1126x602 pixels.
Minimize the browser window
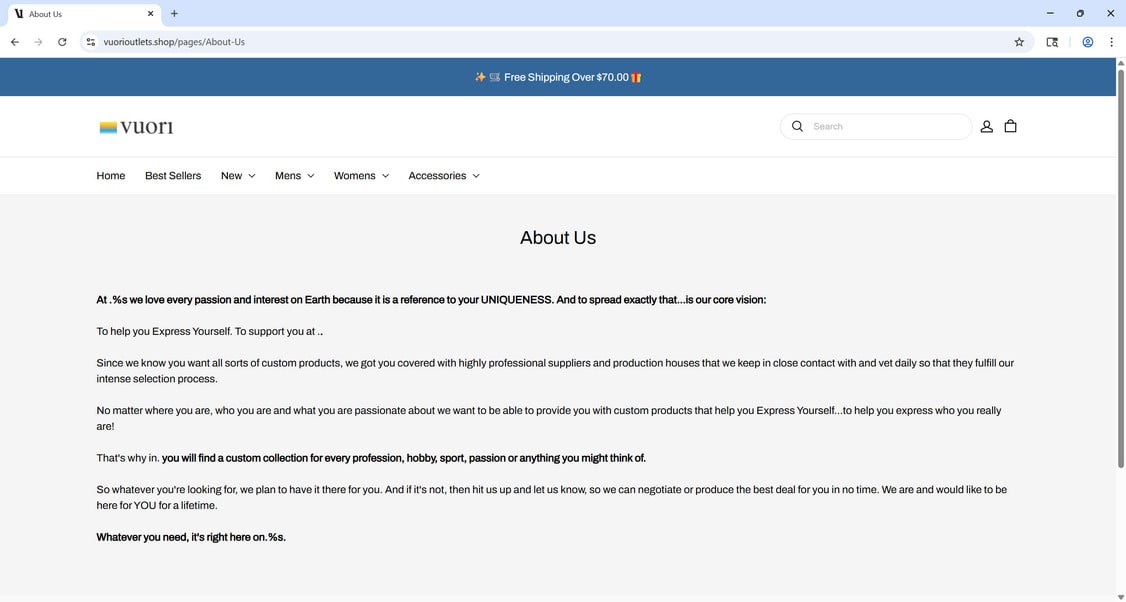click(x=1050, y=14)
